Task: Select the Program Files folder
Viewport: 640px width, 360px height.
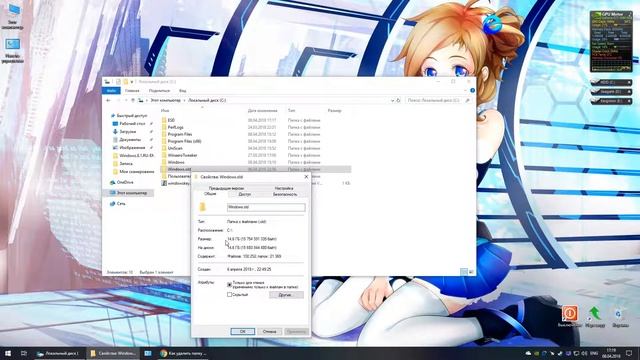Action: [180, 134]
